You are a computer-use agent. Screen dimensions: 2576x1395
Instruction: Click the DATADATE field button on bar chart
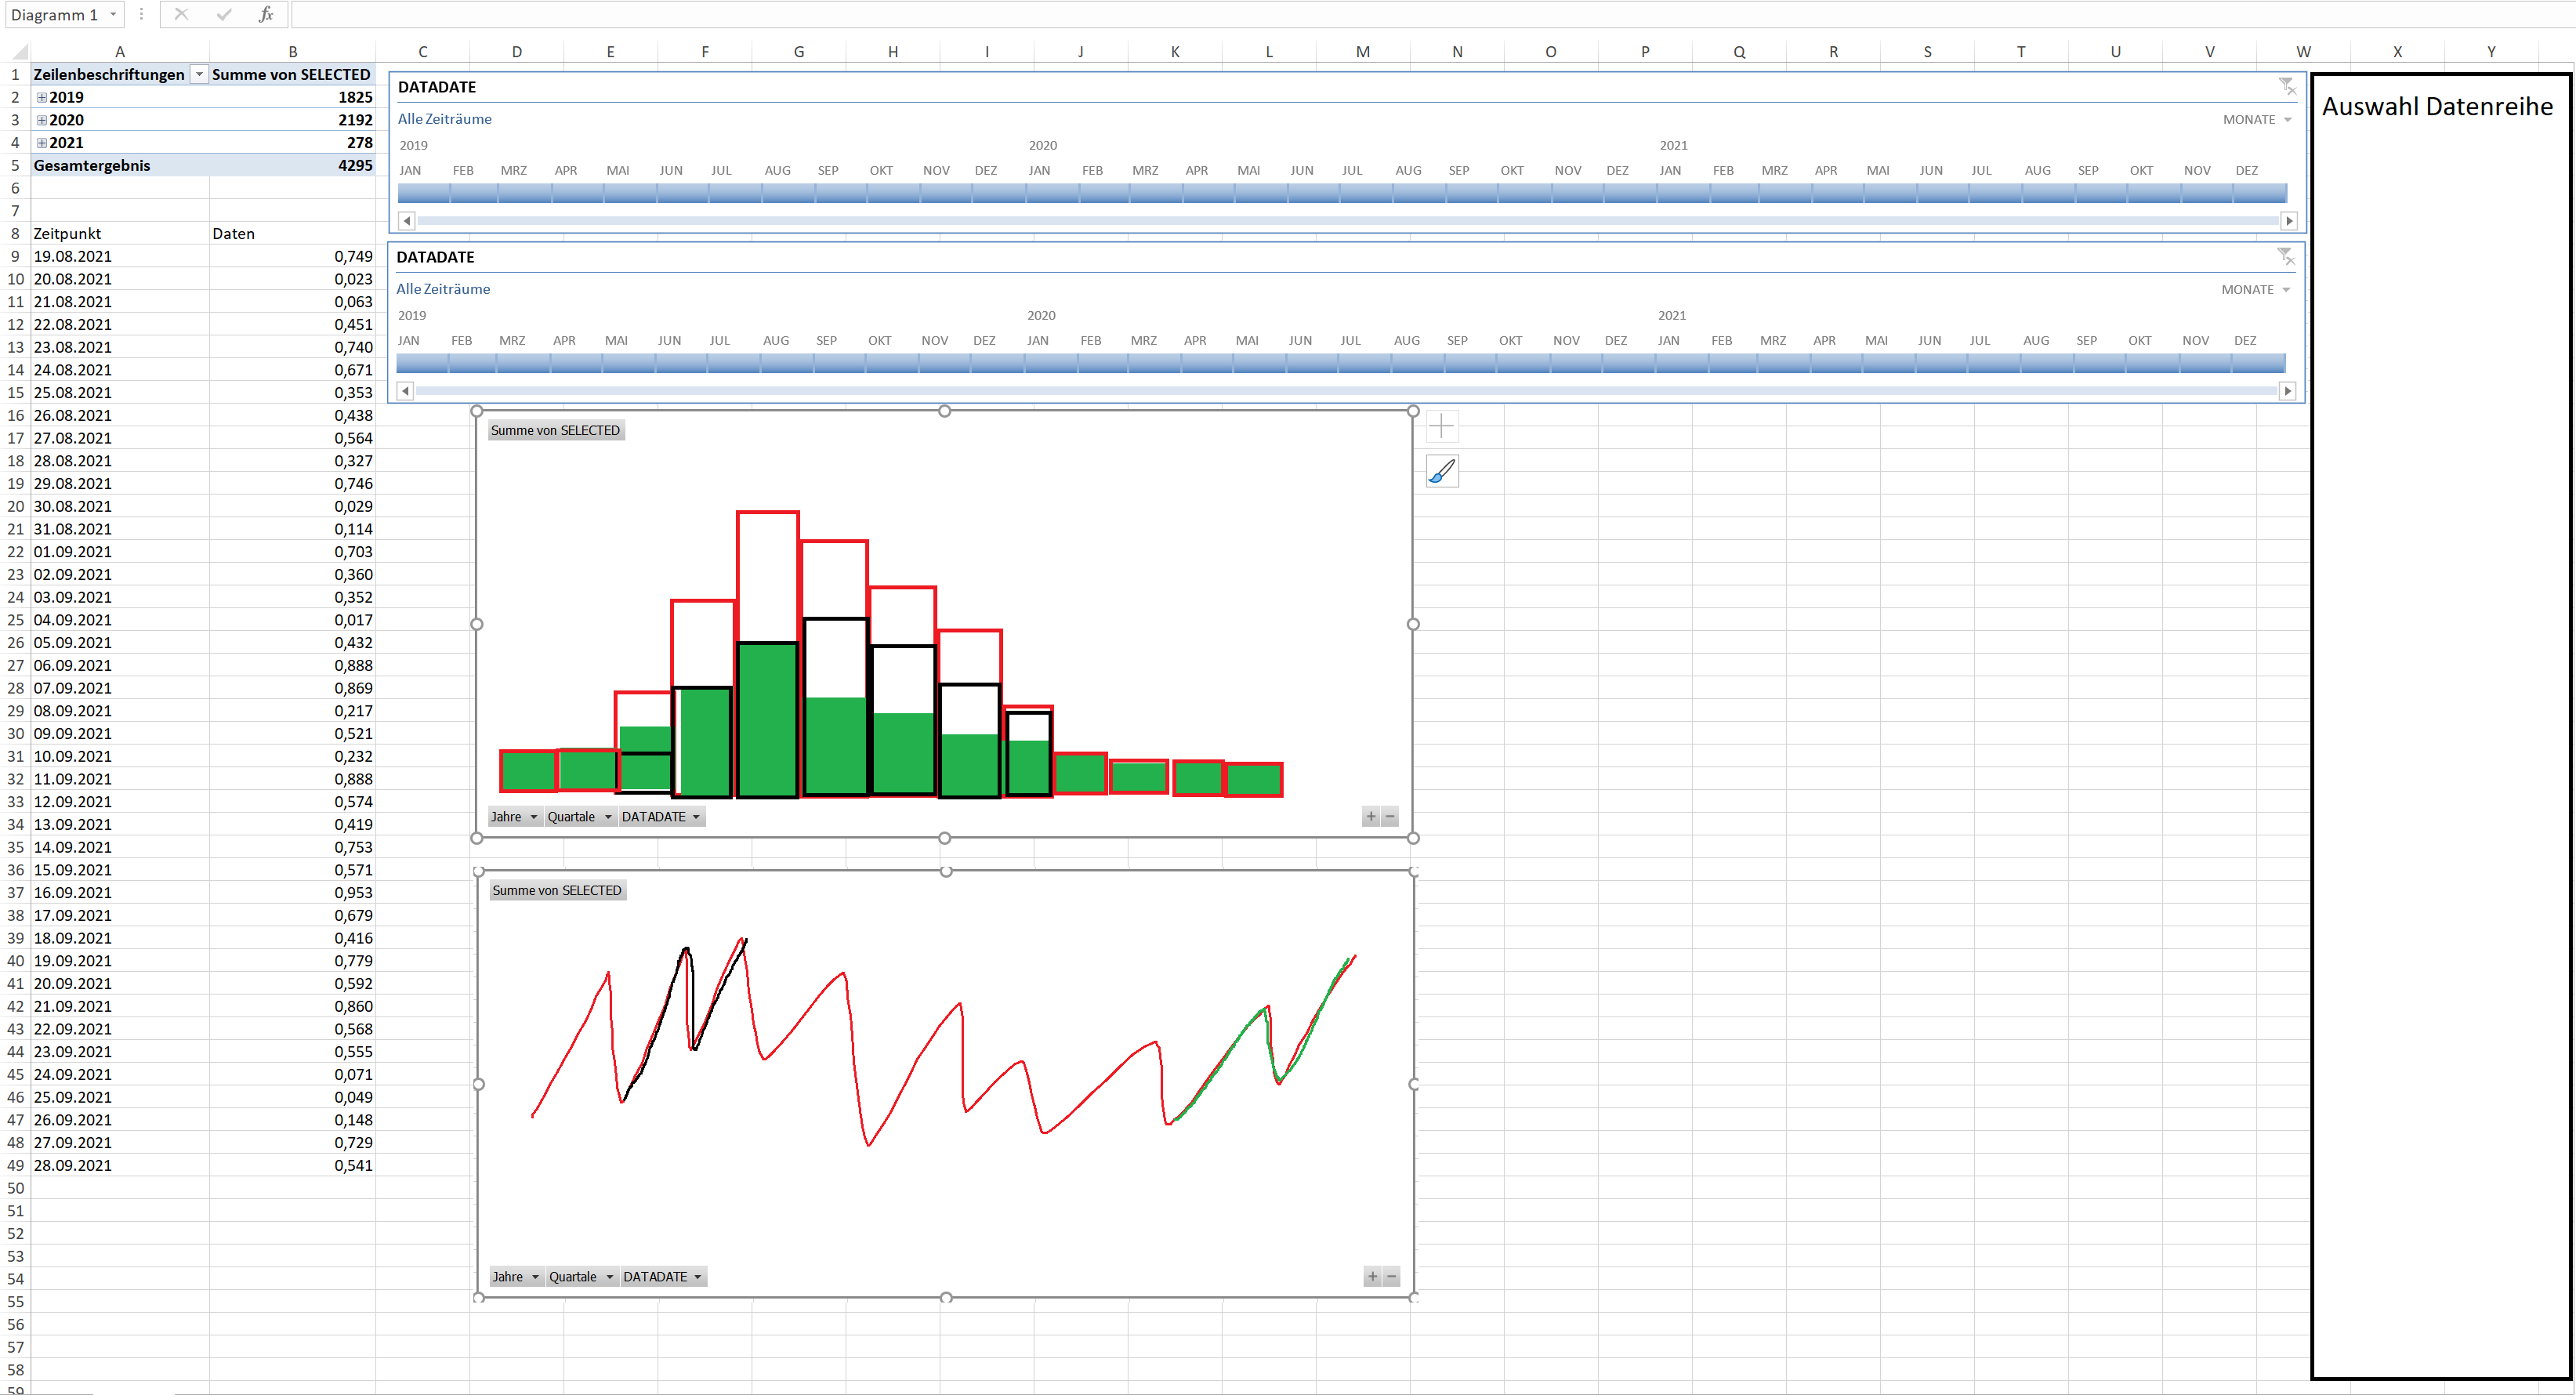point(661,817)
